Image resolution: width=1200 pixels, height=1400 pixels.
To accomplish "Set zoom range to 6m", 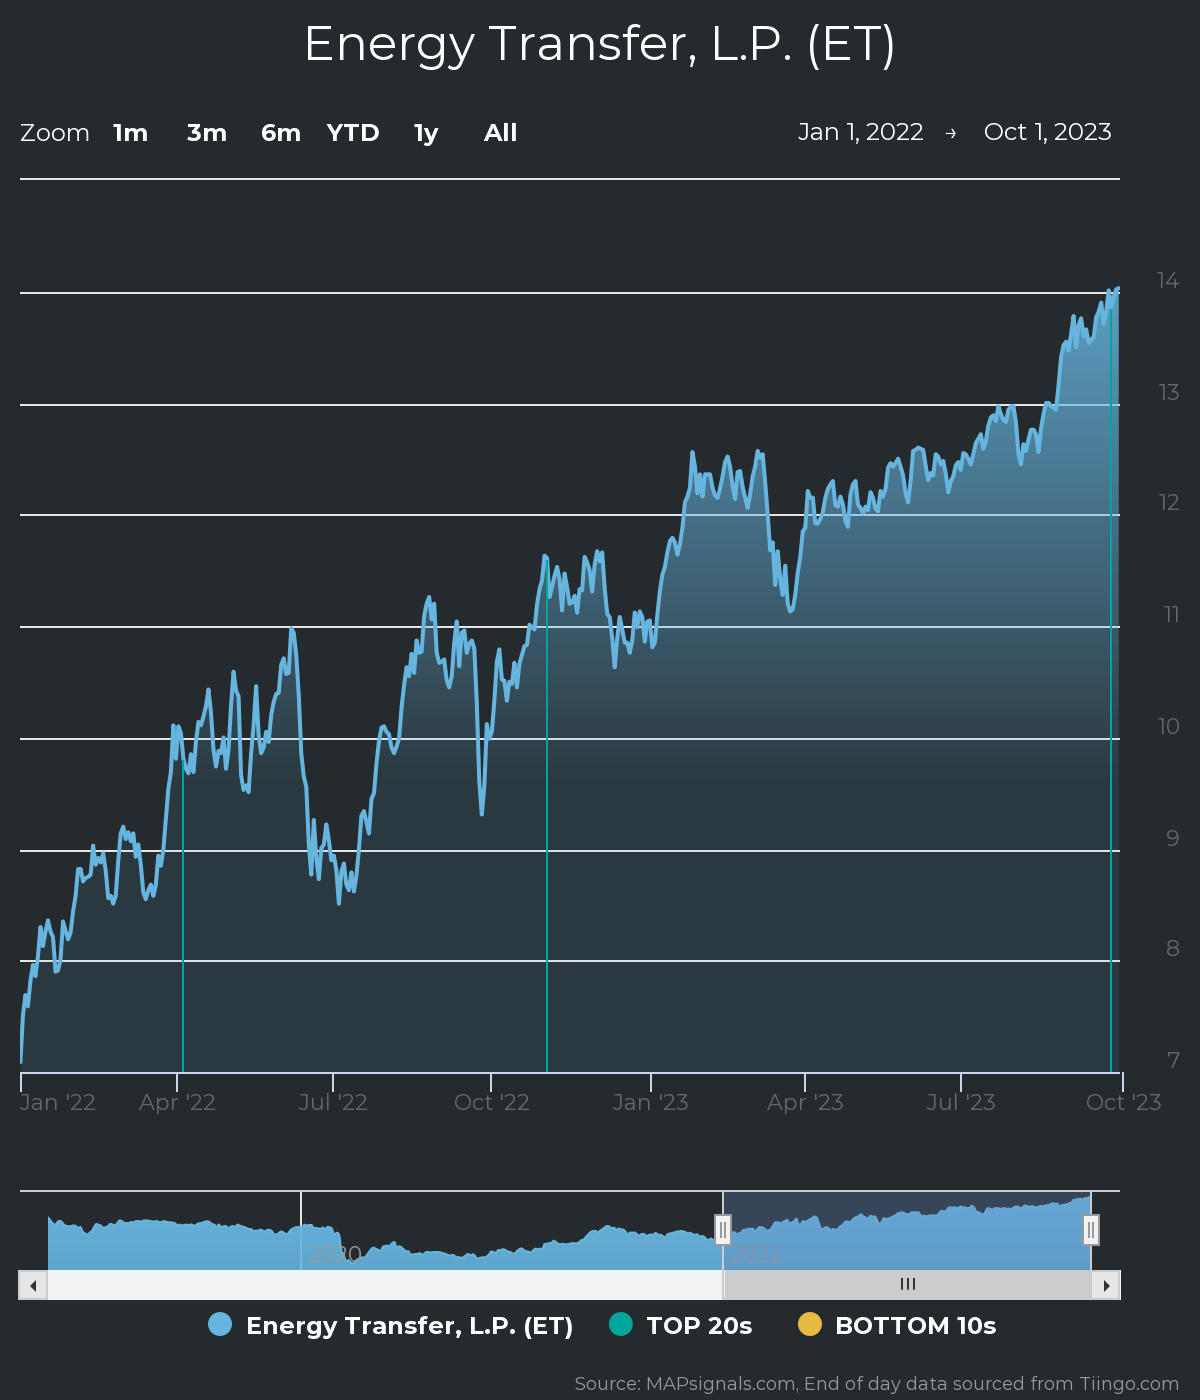I will (x=281, y=133).
